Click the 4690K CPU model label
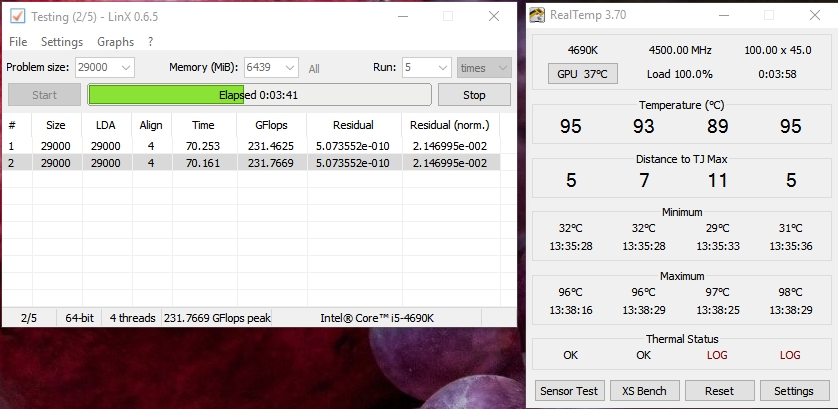 coord(583,50)
